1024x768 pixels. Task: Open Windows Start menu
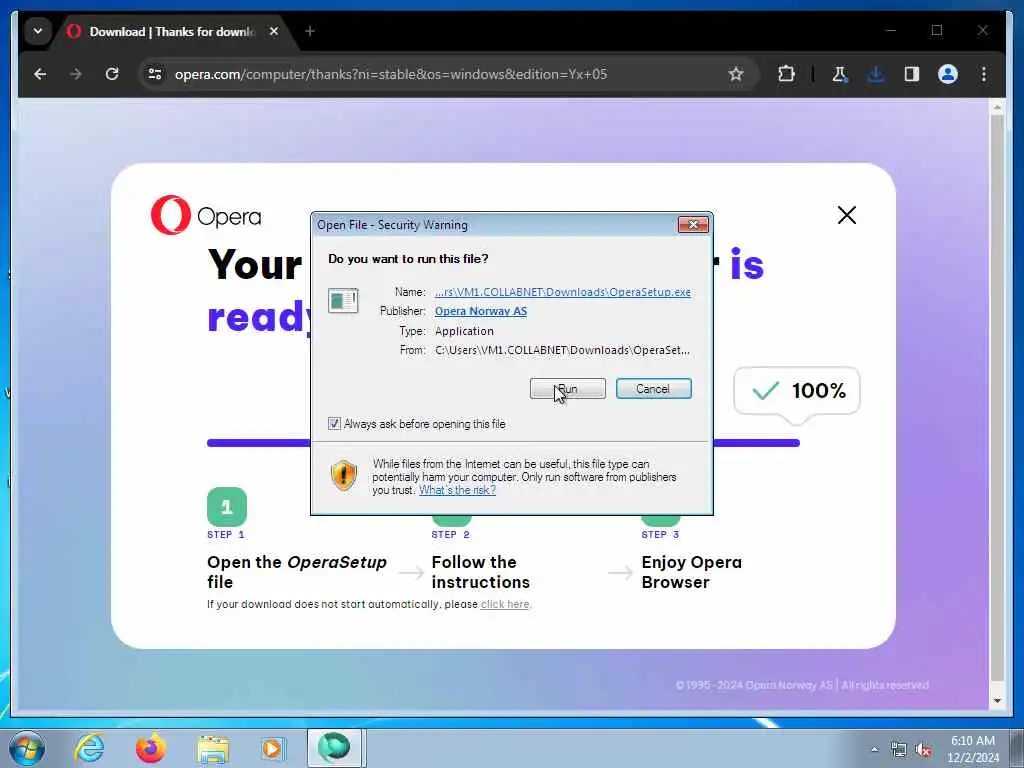(27, 748)
